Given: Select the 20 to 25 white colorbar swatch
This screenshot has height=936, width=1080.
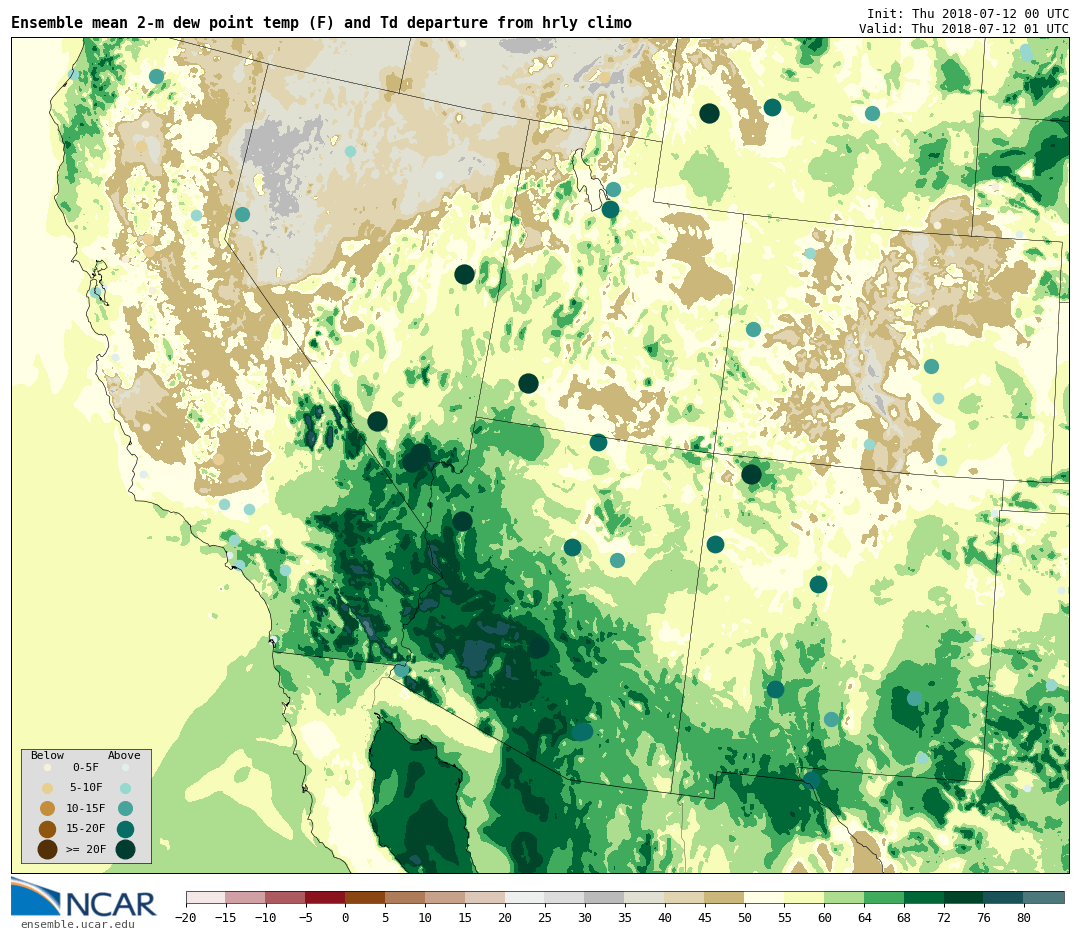Looking at the screenshot, I should [525, 897].
